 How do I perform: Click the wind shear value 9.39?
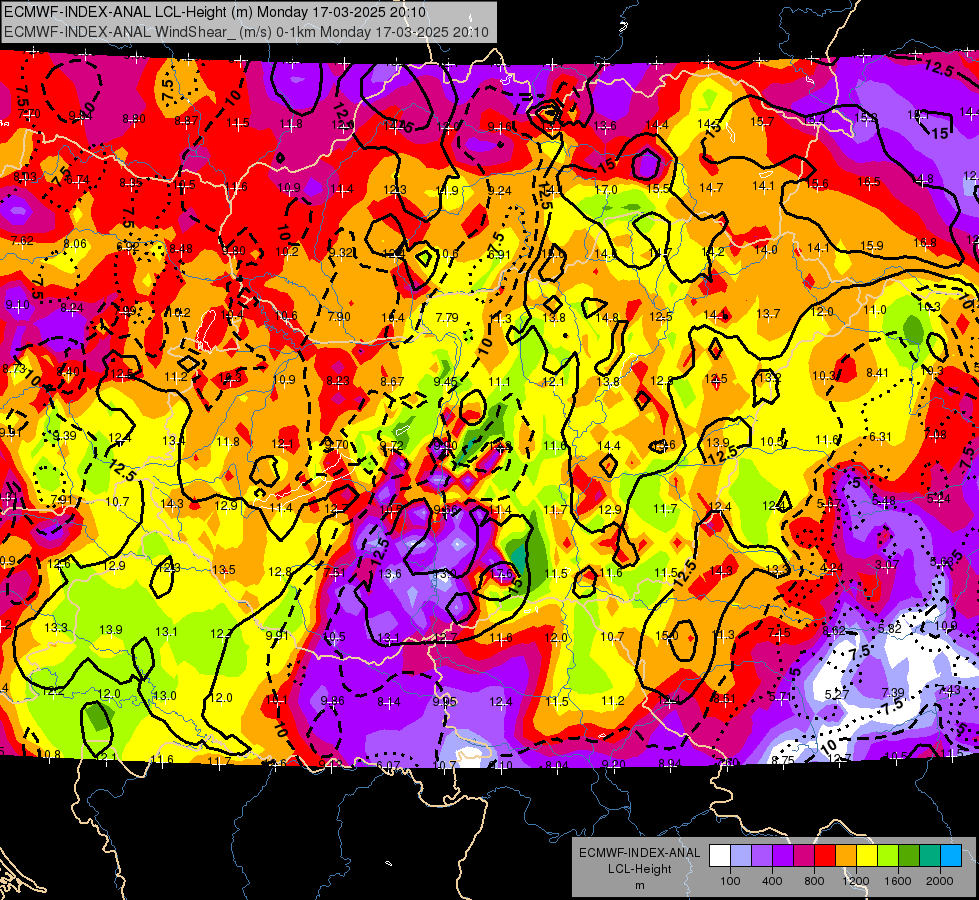tap(65, 435)
